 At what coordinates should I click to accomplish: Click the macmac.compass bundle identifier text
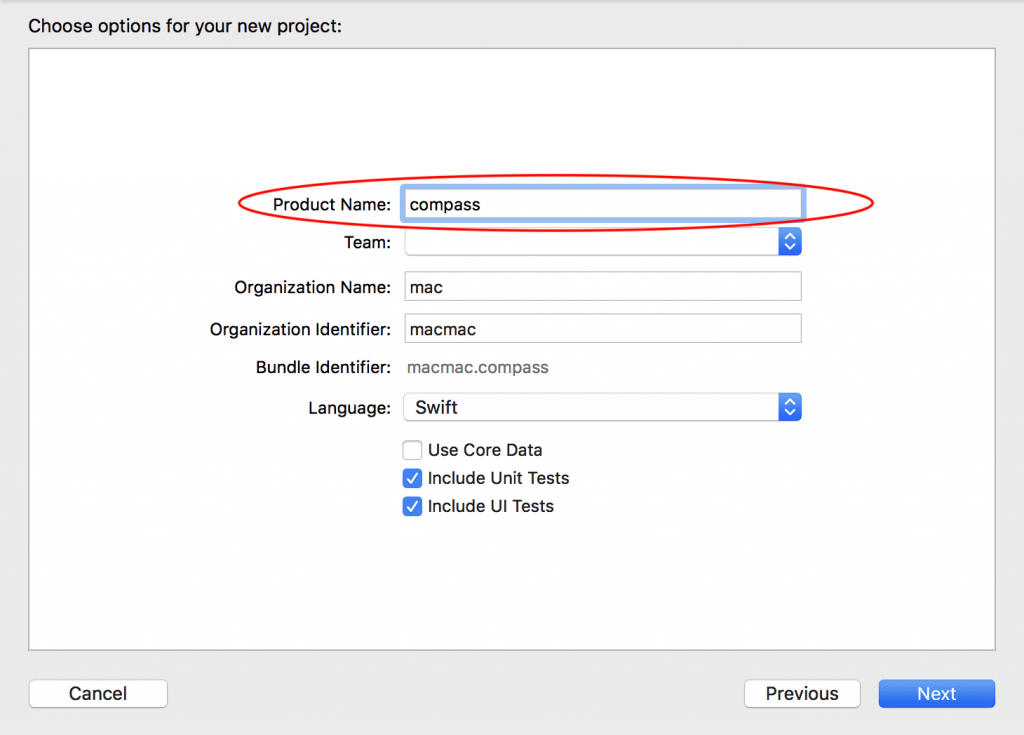[x=478, y=367]
